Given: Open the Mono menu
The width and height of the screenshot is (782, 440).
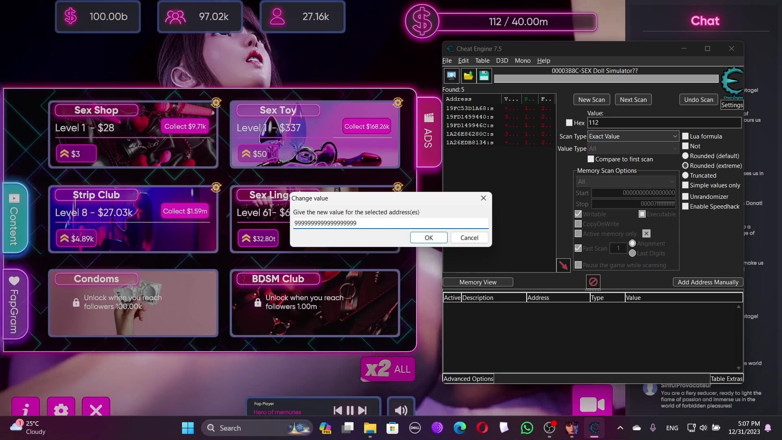Looking at the screenshot, I should (522, 61).
